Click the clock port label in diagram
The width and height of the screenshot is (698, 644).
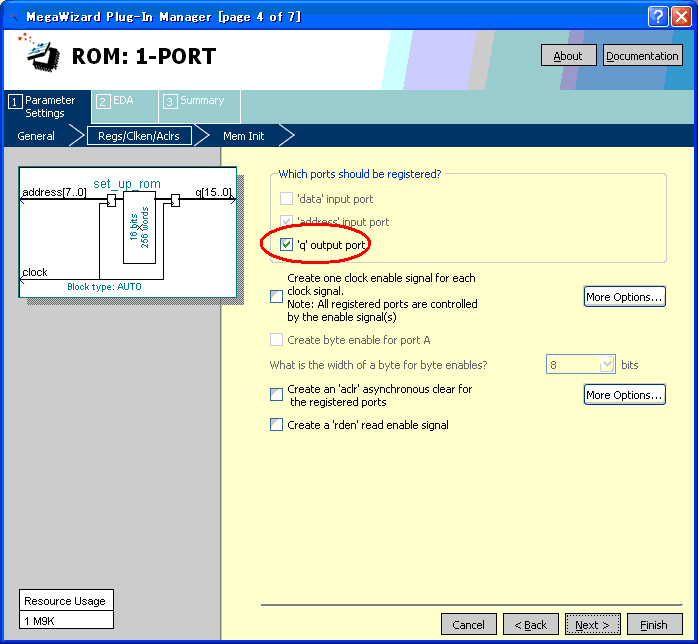point(35,272)
